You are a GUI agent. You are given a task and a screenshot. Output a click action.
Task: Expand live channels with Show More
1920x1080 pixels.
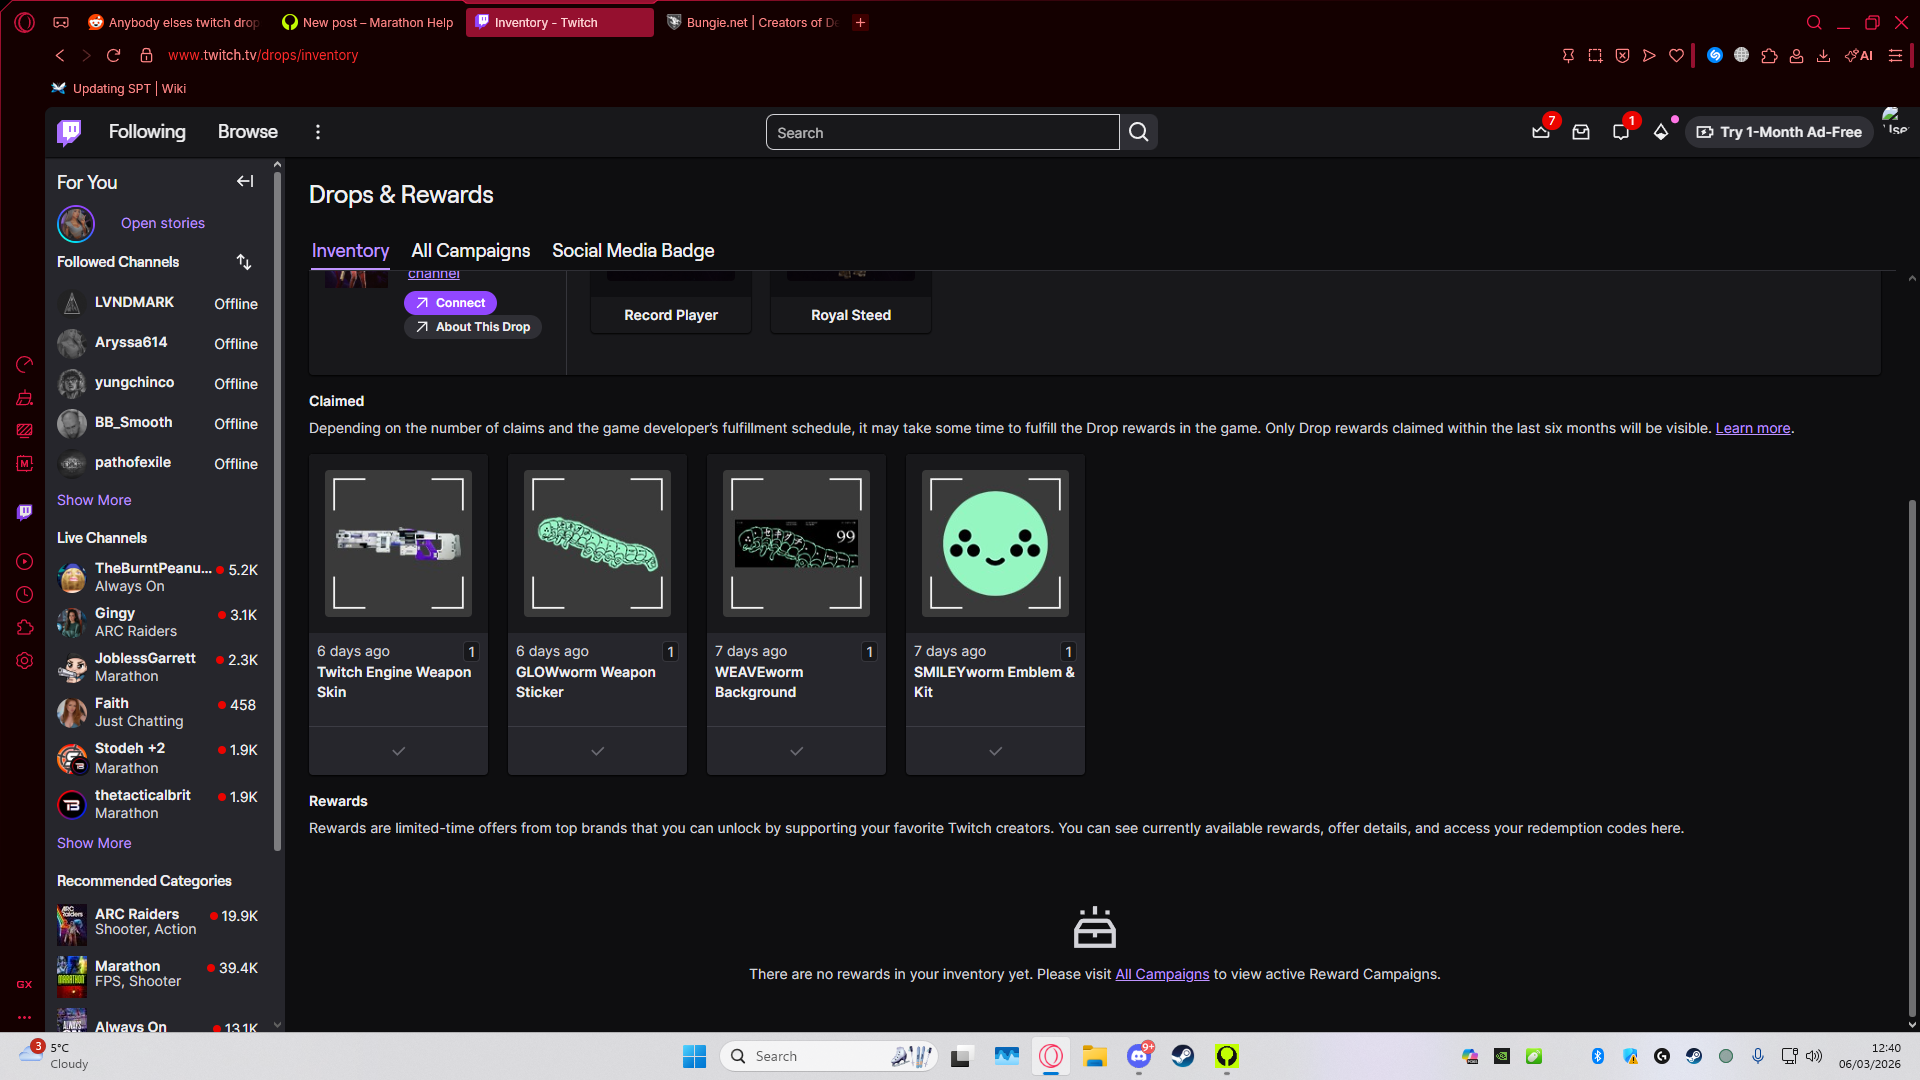coord(94,843)
